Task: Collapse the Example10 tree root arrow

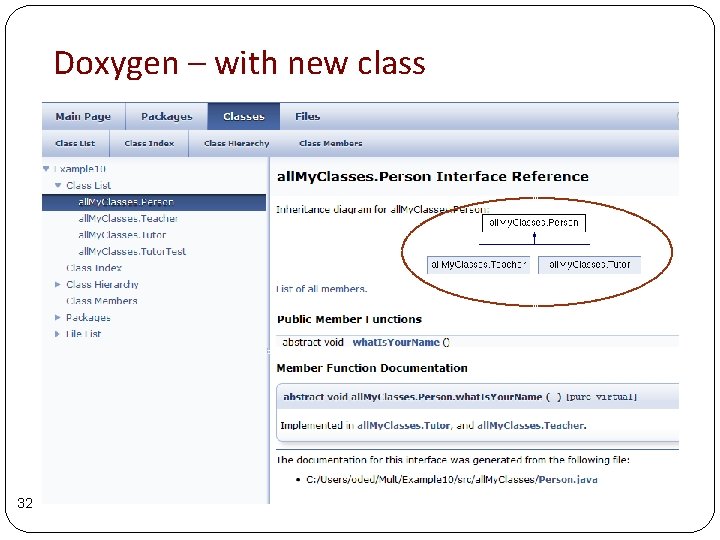Action: [x=46, y=169]
